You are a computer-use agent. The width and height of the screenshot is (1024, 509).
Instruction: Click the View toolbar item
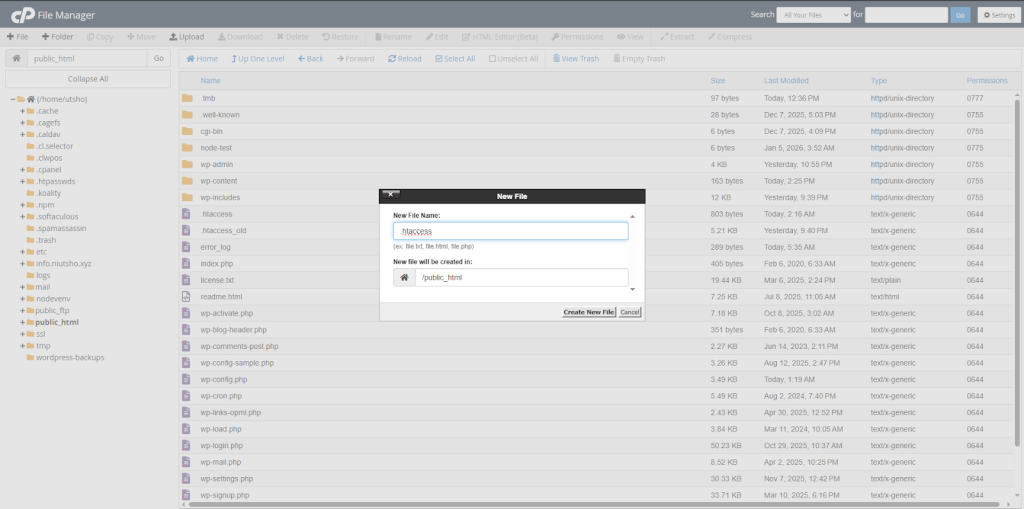[630, 37]
